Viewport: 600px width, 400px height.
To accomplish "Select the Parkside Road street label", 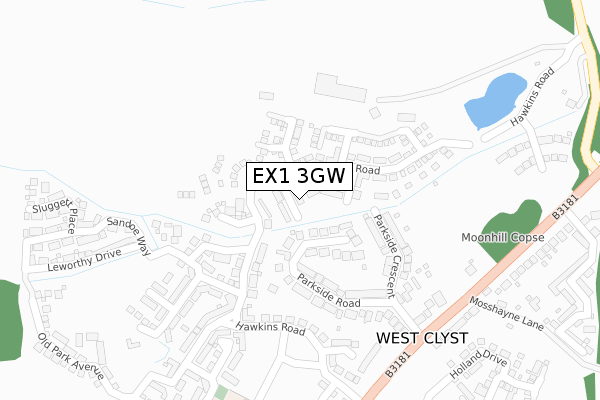I will (329, 291).
